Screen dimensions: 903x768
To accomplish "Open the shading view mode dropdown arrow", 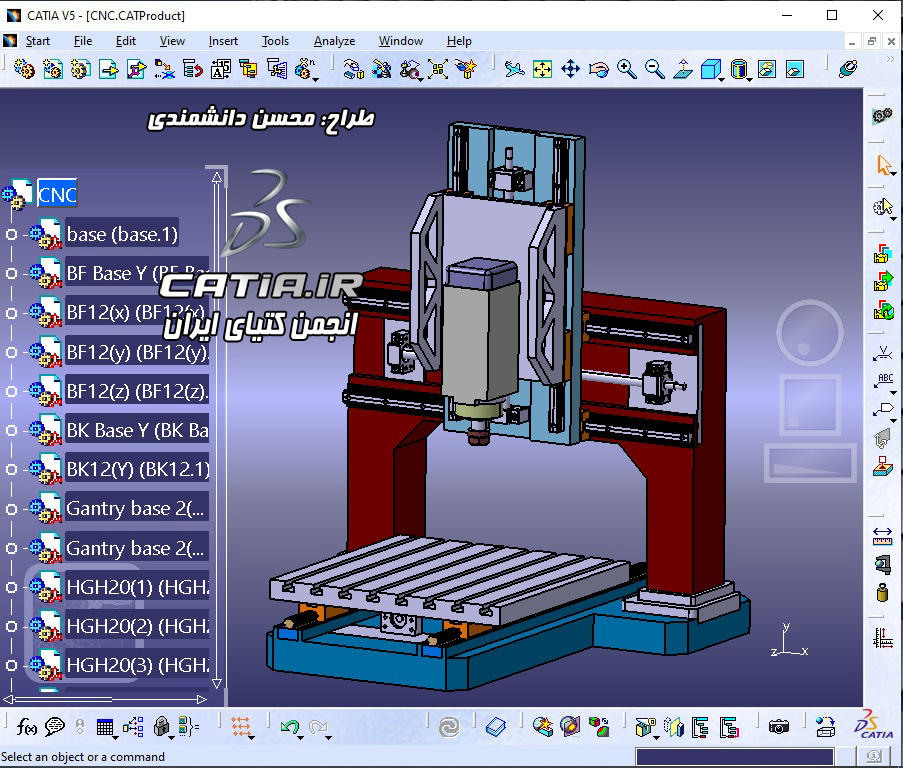I will tap(750, 79).
